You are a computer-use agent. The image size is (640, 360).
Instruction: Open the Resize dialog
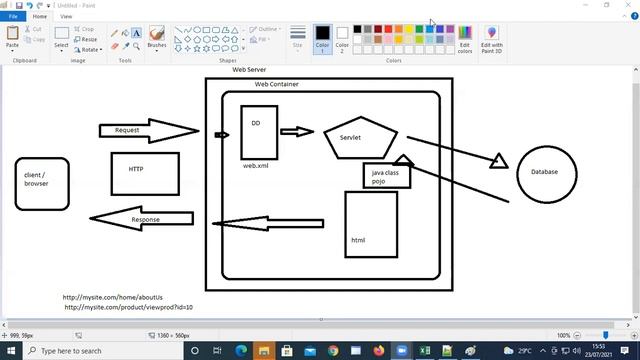tap(86, 40)
